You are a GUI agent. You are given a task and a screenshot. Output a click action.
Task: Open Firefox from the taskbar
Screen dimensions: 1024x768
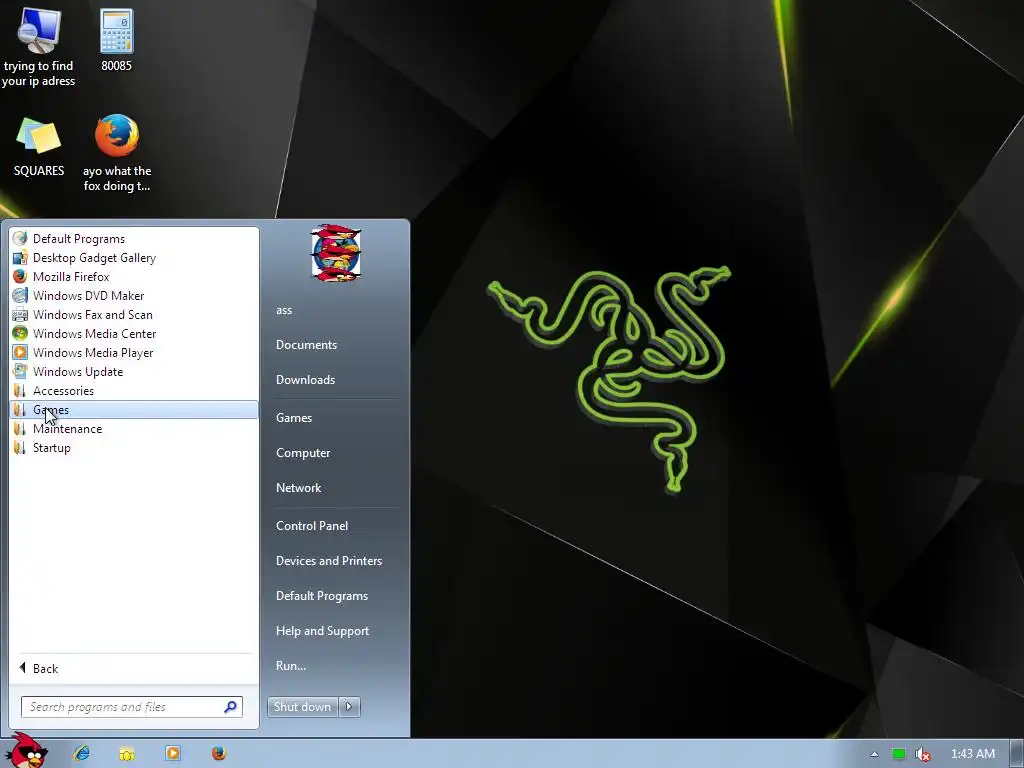click(219, 753)
